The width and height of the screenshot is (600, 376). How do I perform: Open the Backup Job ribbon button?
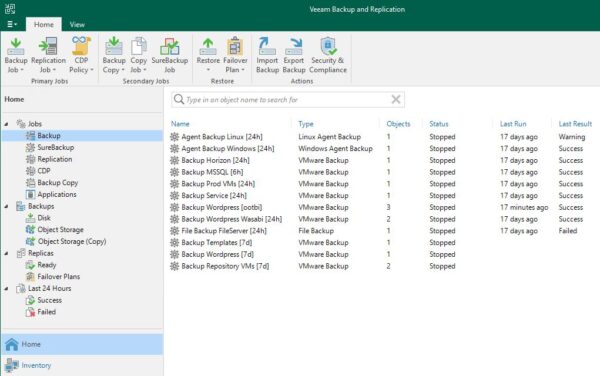[16, 55]
